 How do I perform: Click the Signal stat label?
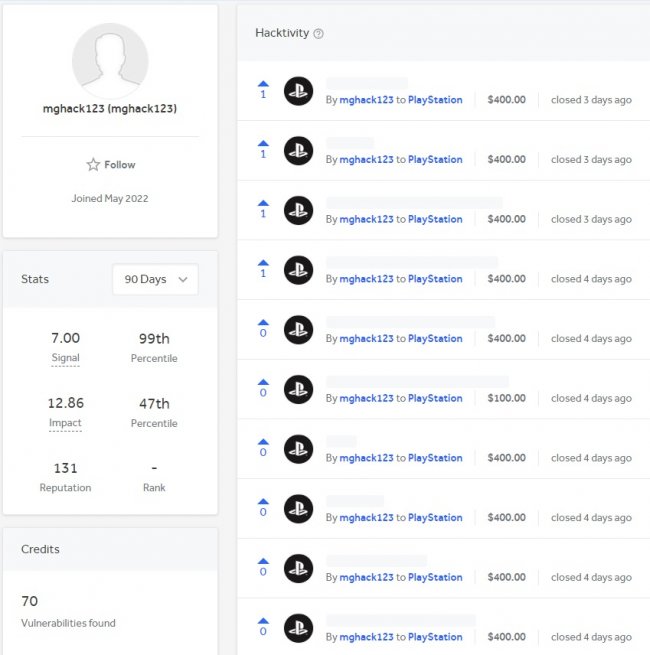click(x=66, y=358)
